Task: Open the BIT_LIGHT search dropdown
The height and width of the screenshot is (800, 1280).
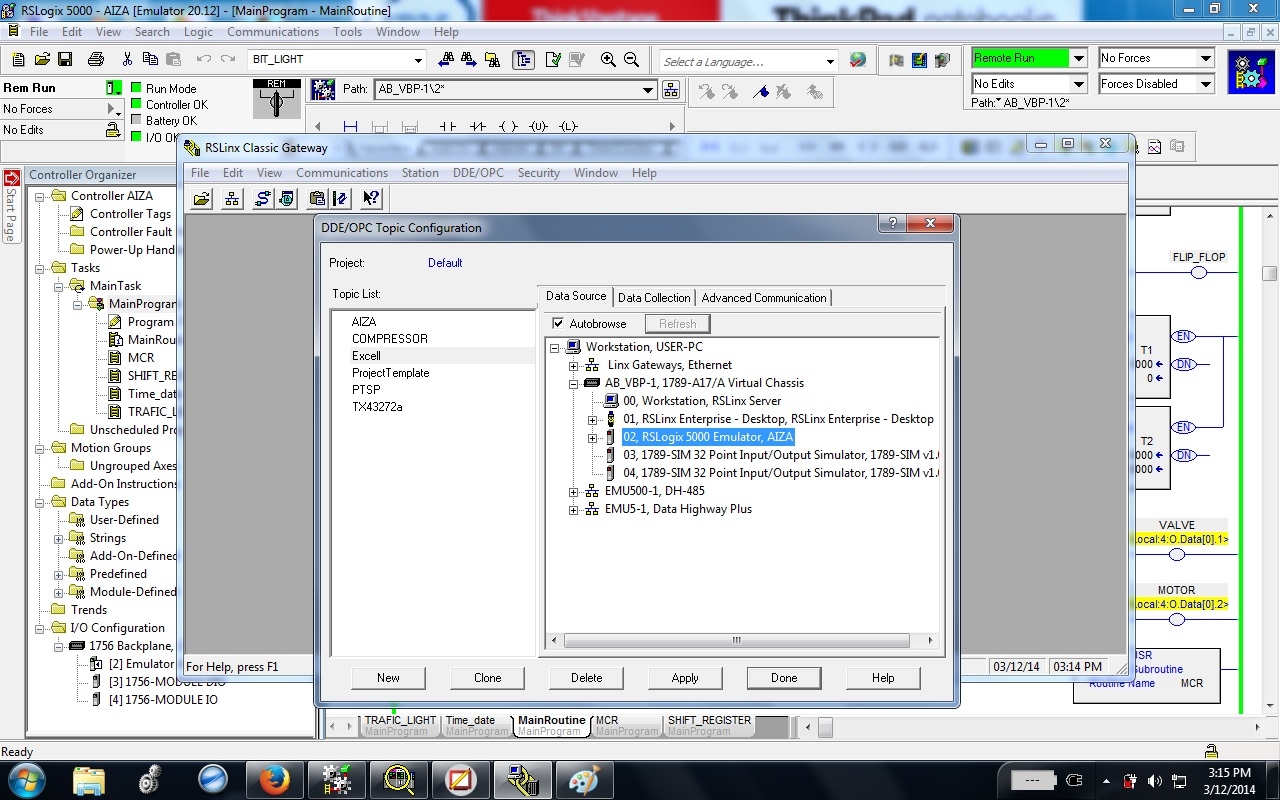Action: pos(419,60)
